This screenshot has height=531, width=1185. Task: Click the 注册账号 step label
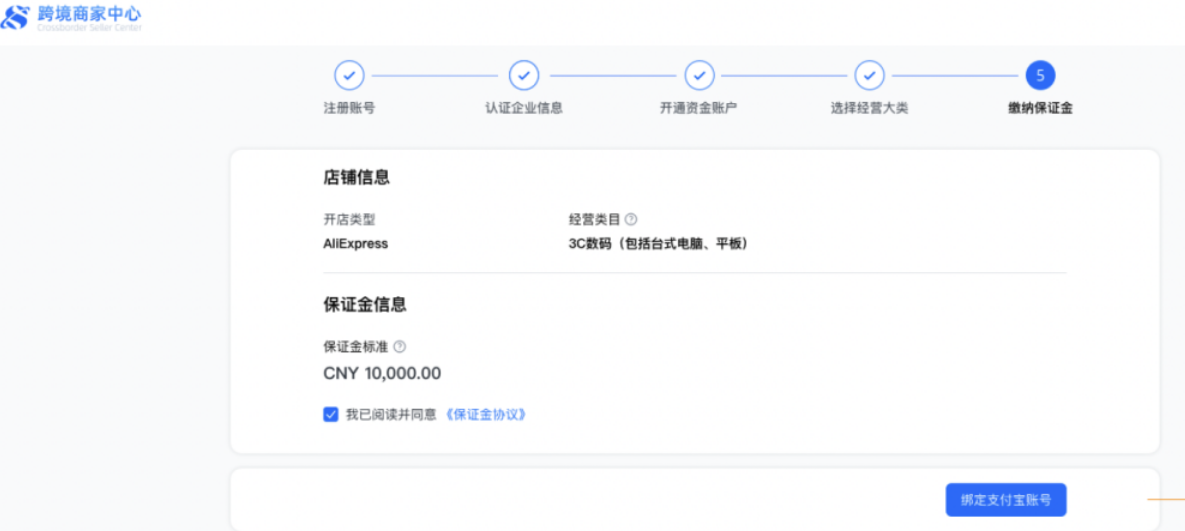click(349, 108)
